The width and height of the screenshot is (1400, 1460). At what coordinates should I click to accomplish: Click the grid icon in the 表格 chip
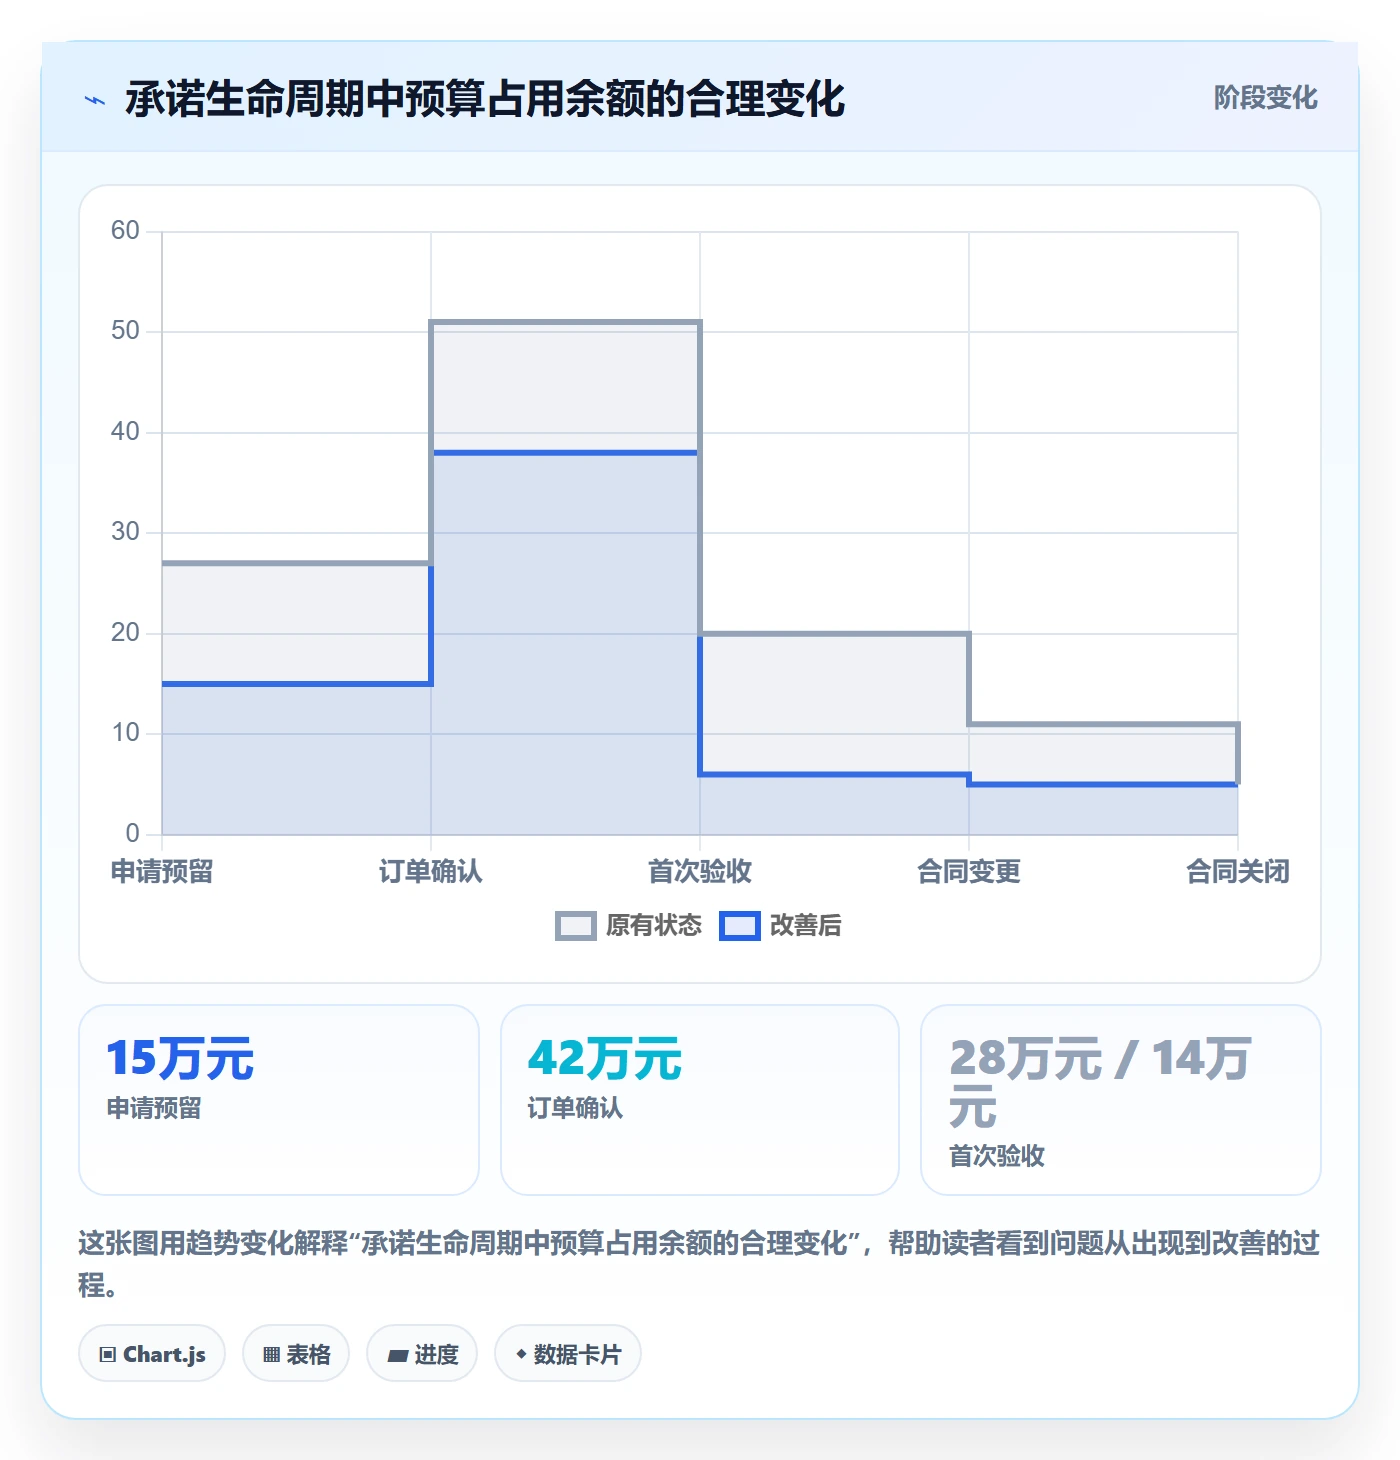click(x=271, y=1355)
